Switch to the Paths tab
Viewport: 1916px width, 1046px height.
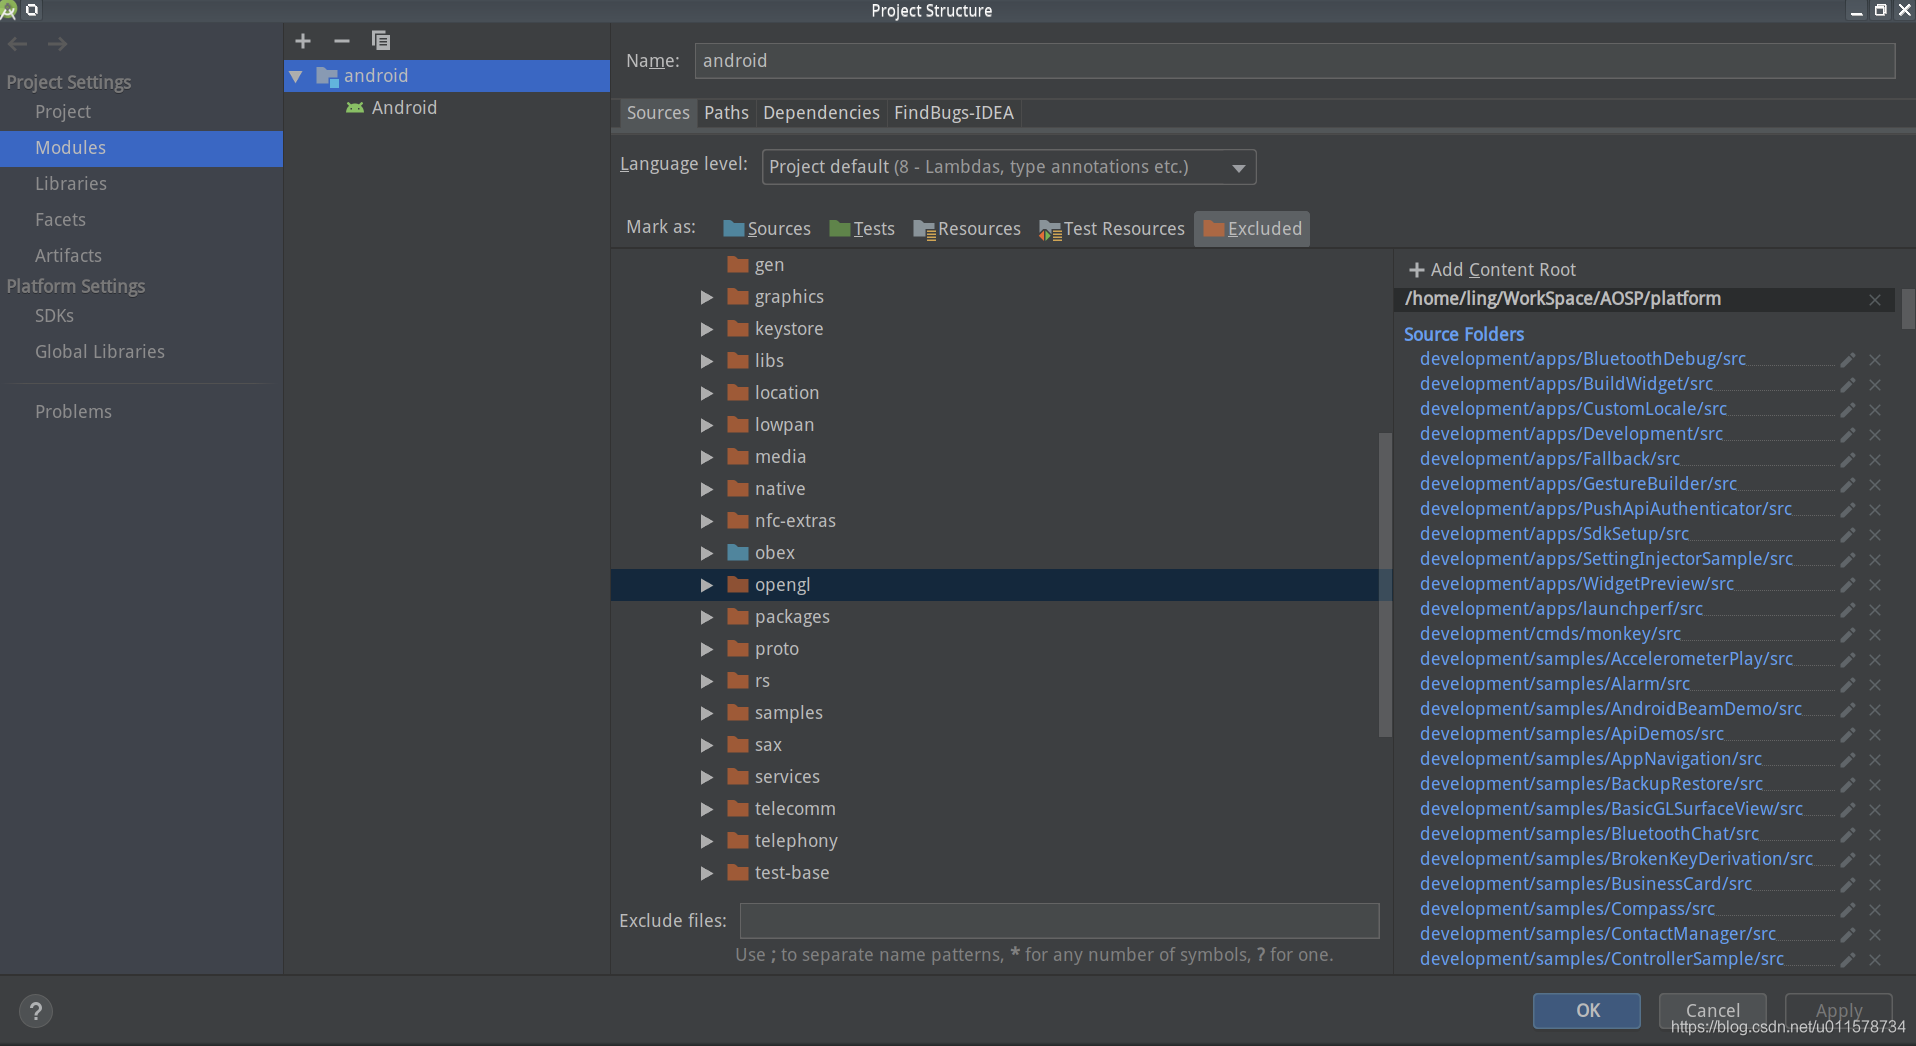point(726,113)
